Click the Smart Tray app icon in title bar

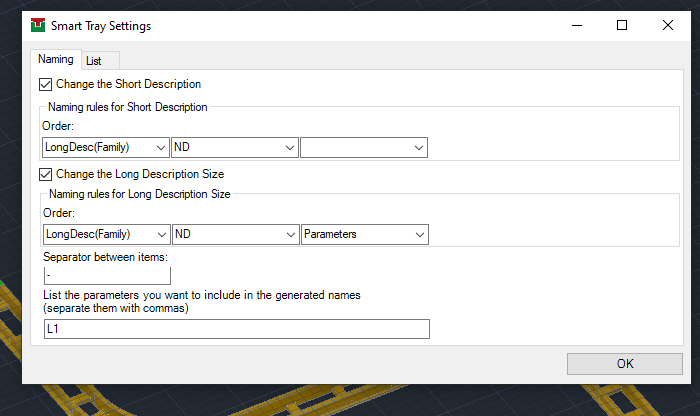tap(38, 25)
